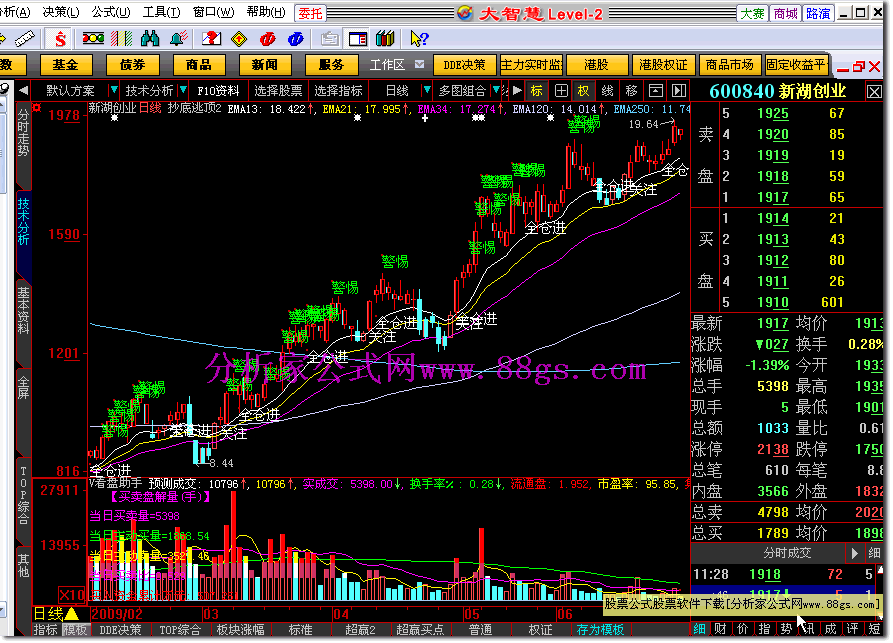Click the alarm bell alert icon
This screenshot has height=643, width=893.
179,39
